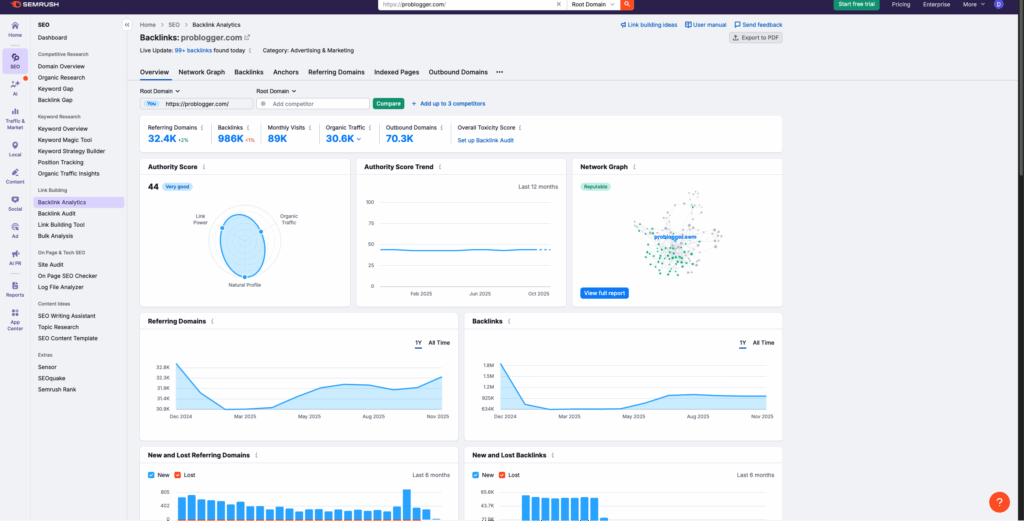Open the AI section icon
The image size is (1024, 521).
(x=15, y=87)
